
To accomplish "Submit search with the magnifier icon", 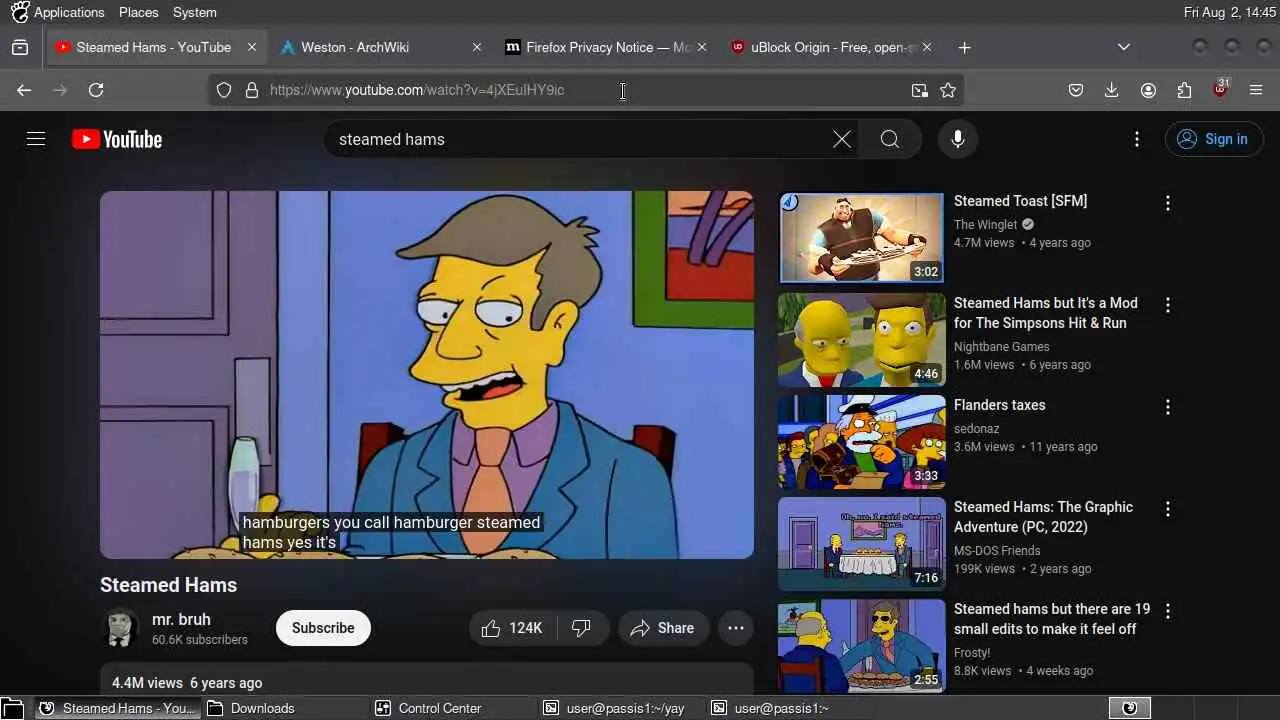I will tap(890, 139).
